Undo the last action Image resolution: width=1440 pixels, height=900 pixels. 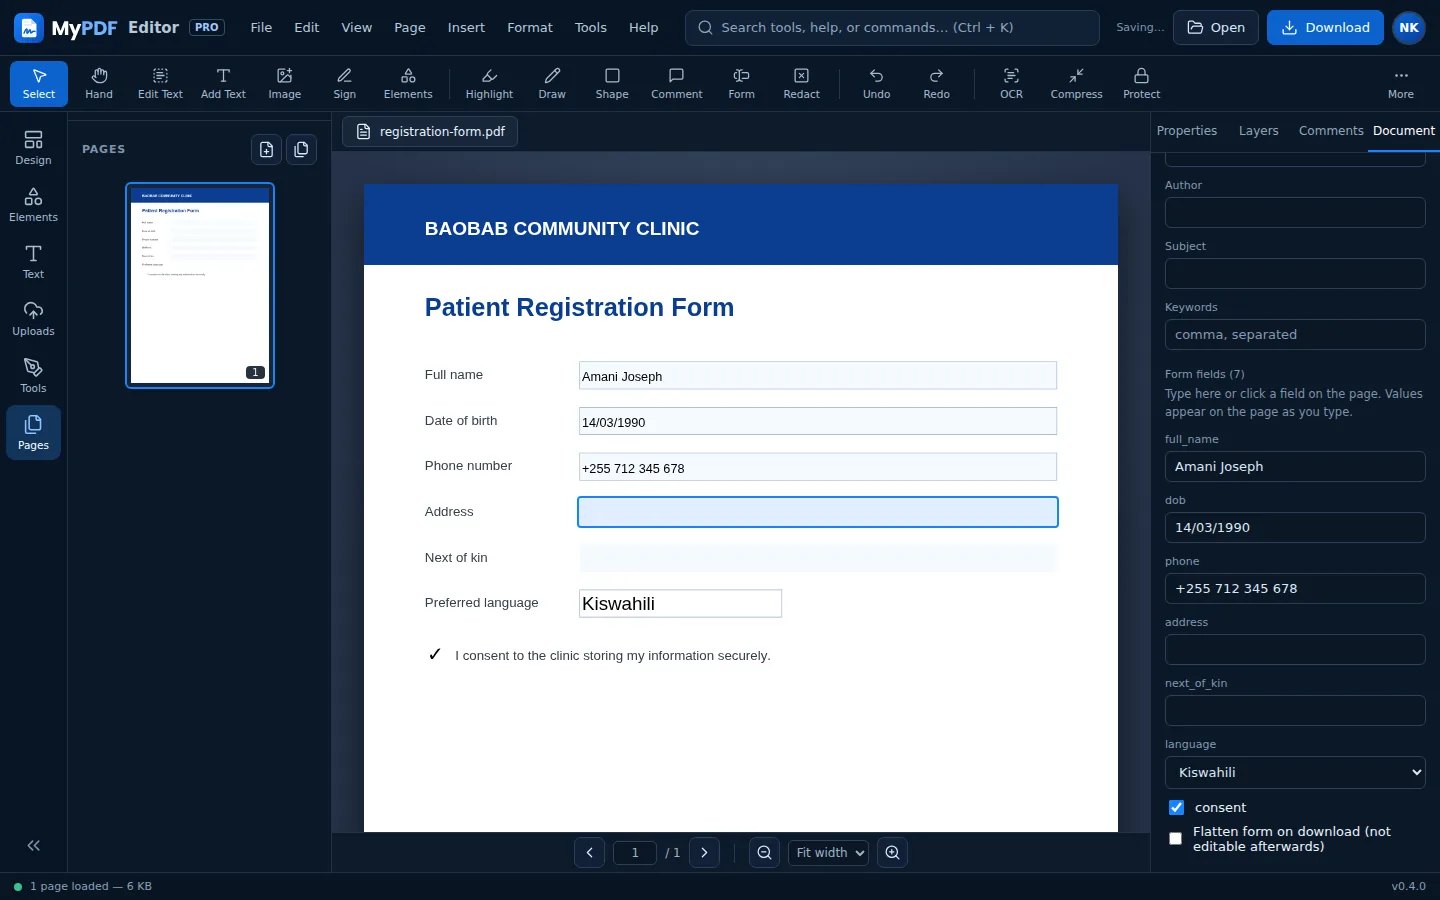click(877, 83)
